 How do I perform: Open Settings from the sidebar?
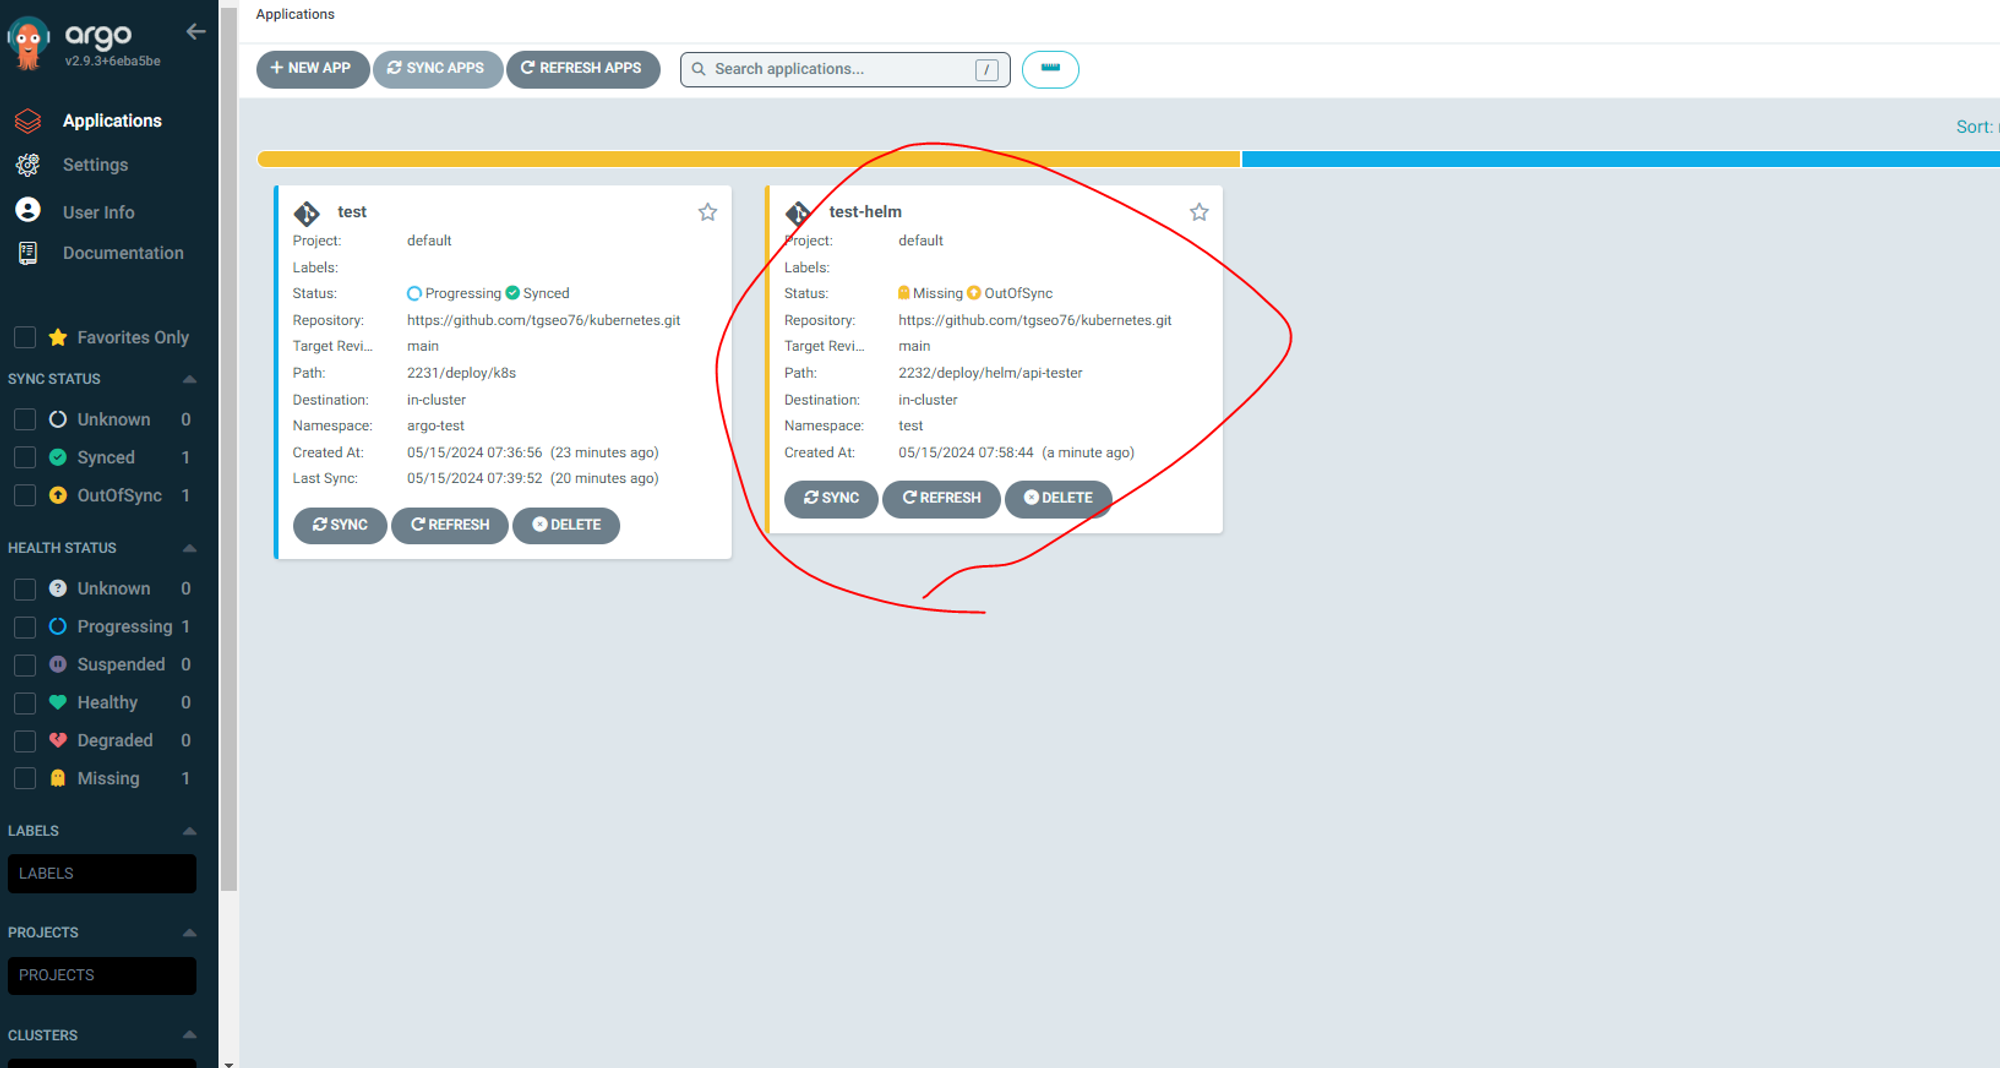95,165
